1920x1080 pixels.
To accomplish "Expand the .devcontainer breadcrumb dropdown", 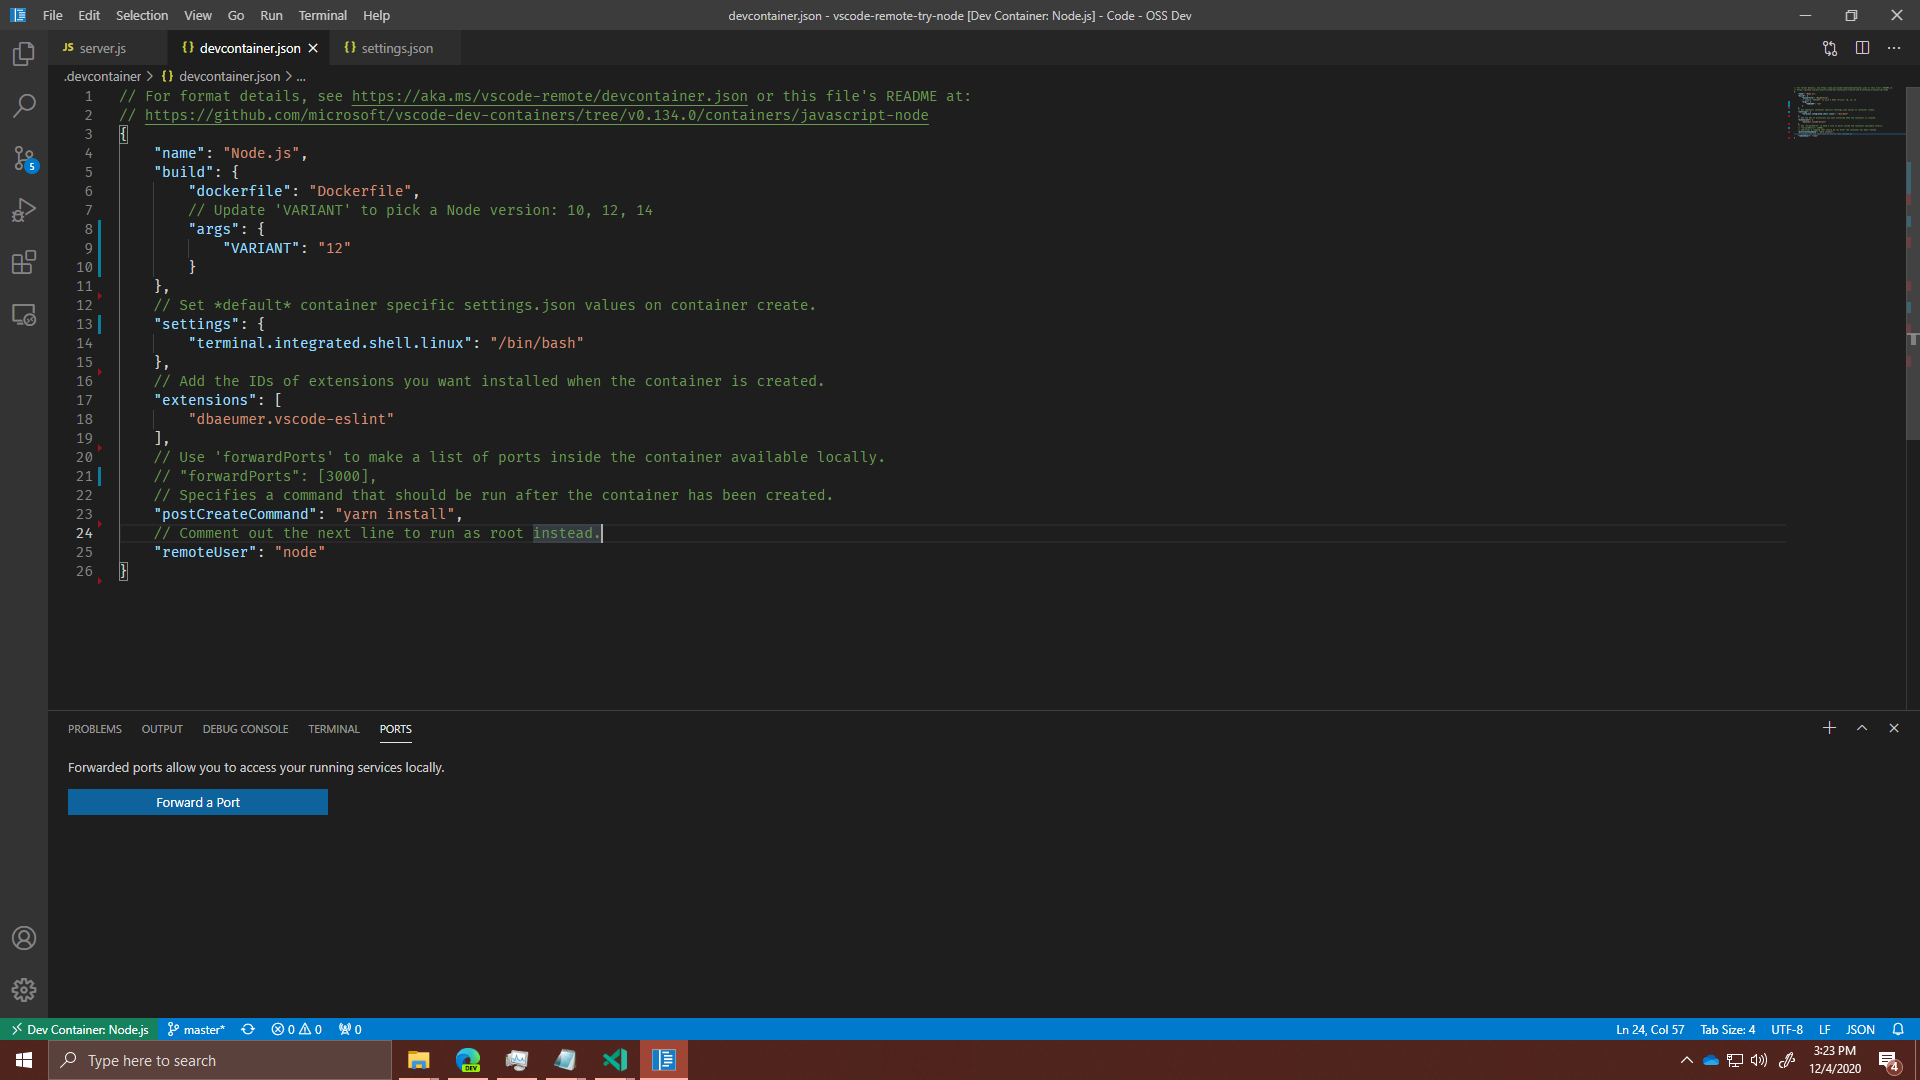I will [102, 76].
